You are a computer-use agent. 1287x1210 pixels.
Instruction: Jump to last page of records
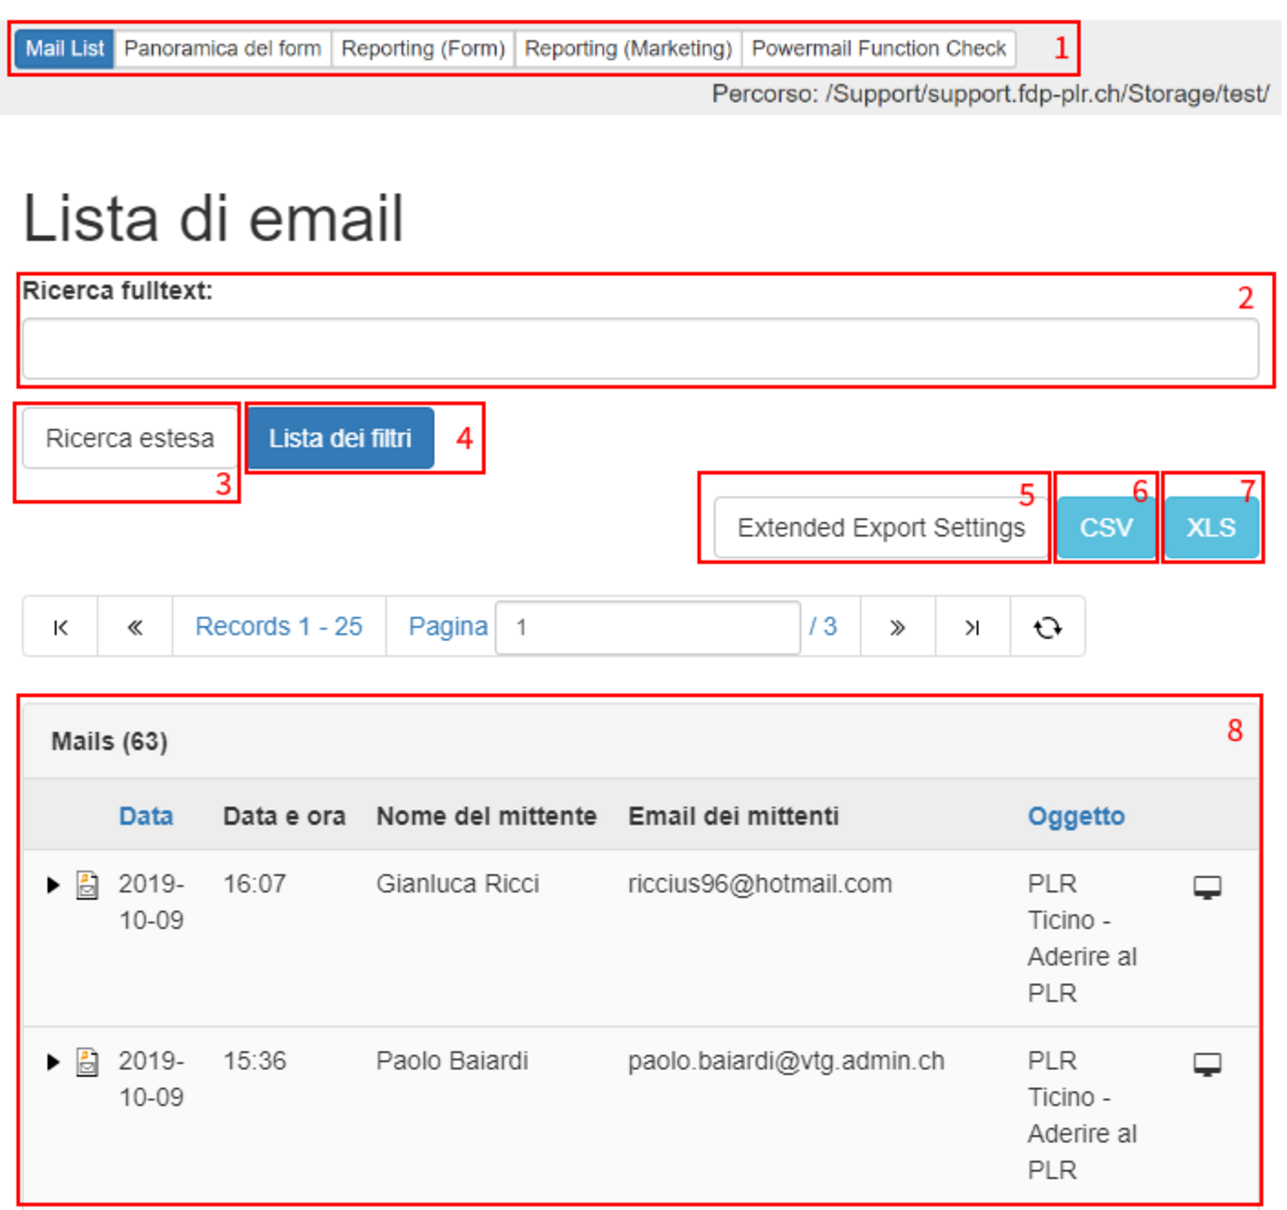[x=972, y=627]
